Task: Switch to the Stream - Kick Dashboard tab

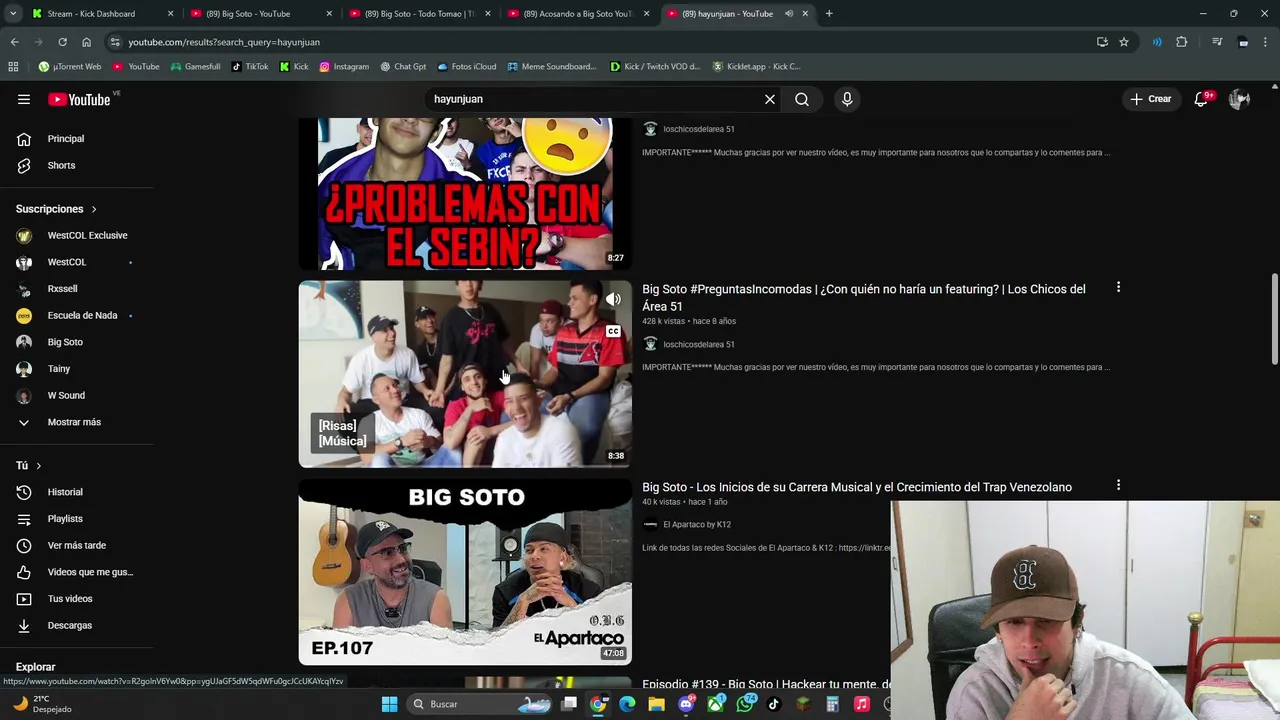Action: coord(91,14)
